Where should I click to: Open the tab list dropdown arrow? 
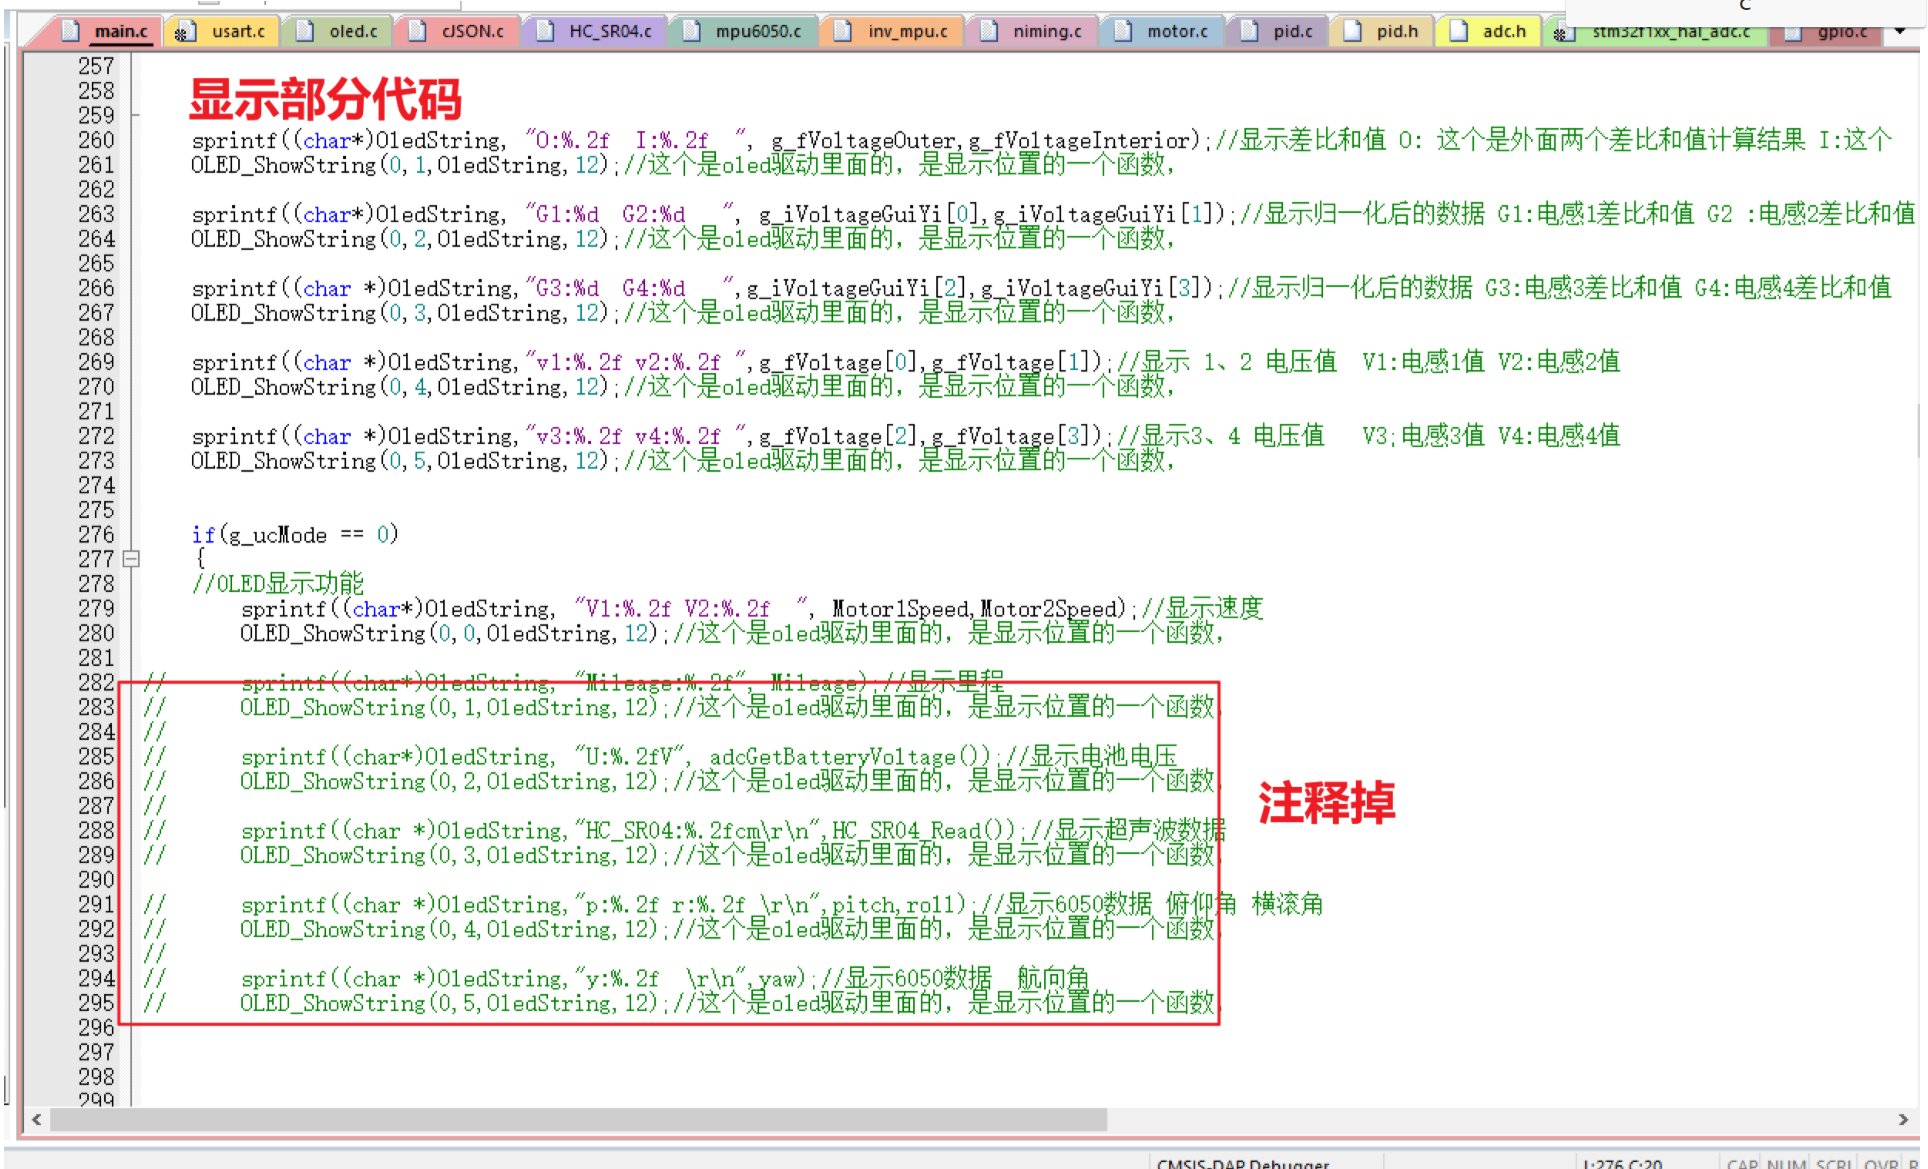point(1899,31)
